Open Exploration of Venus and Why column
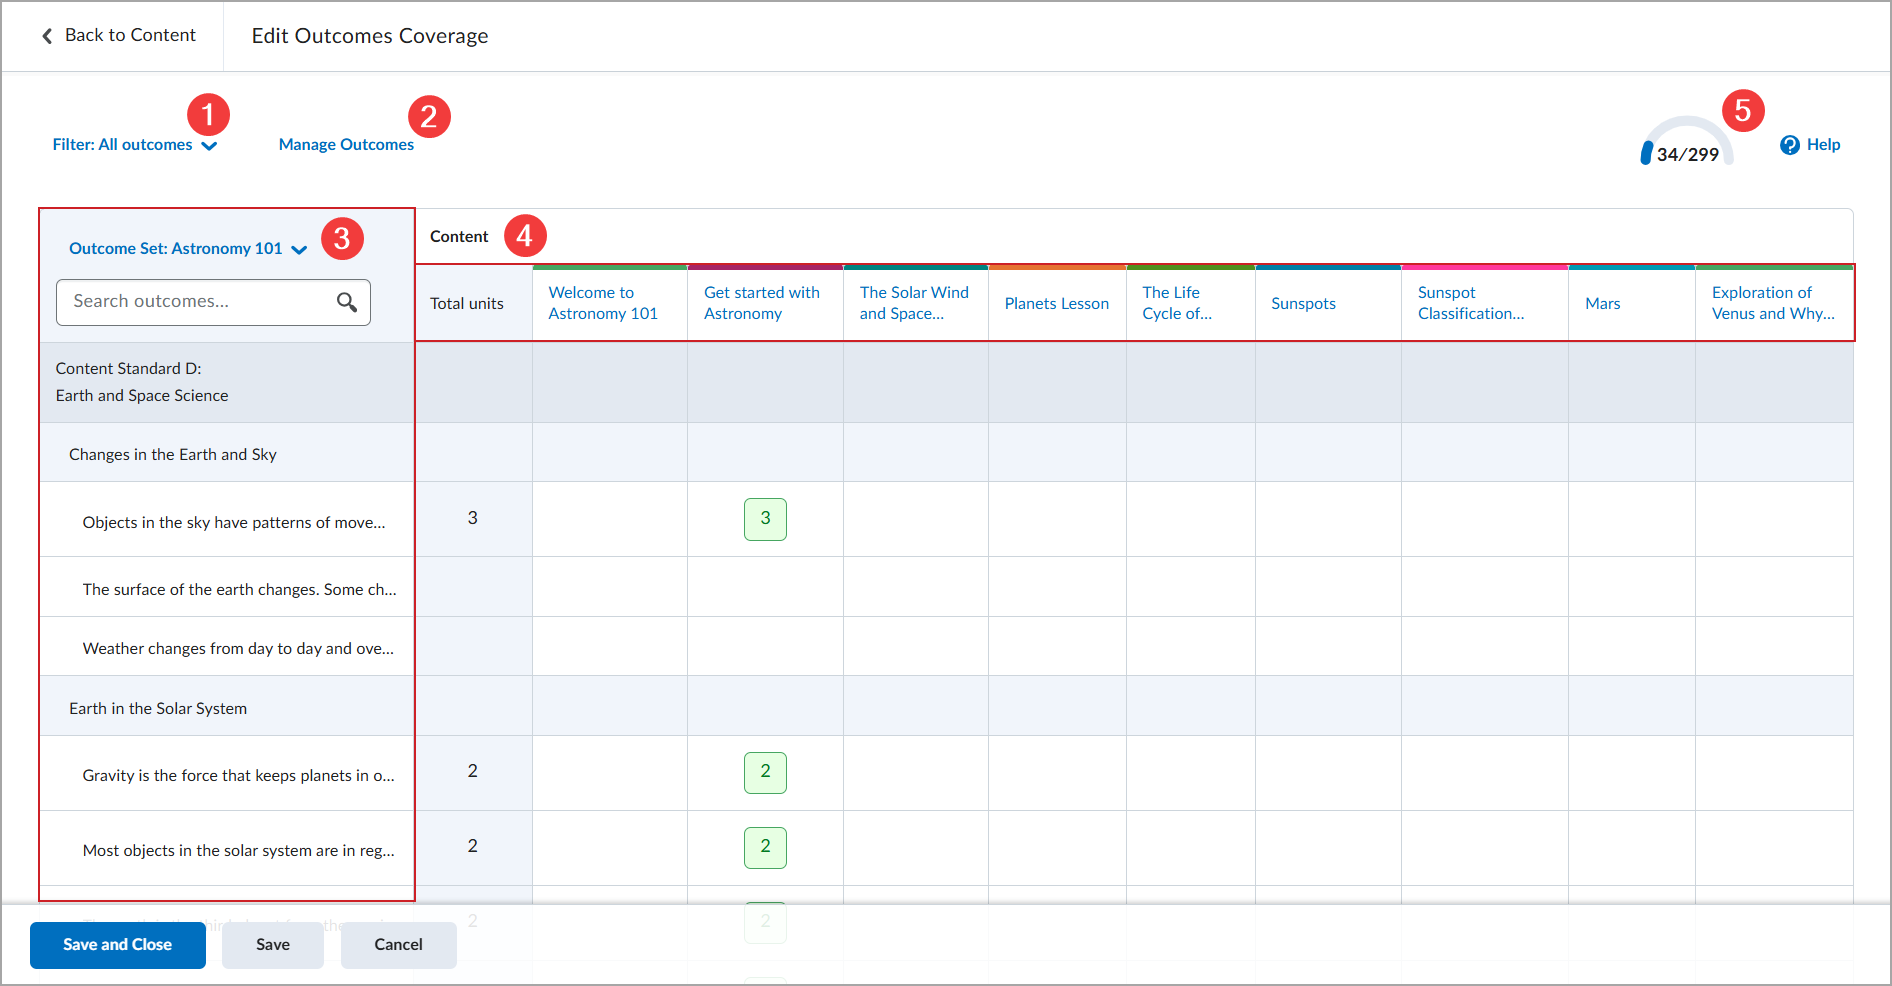 click(1773, 303)
